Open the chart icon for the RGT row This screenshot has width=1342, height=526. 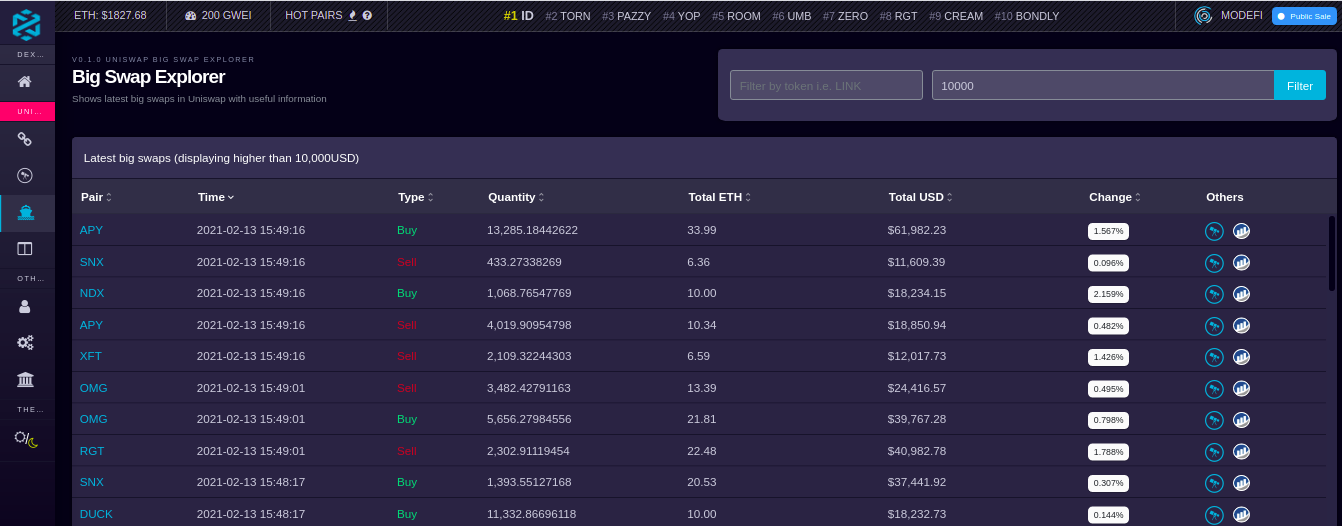pos(1241,451)
